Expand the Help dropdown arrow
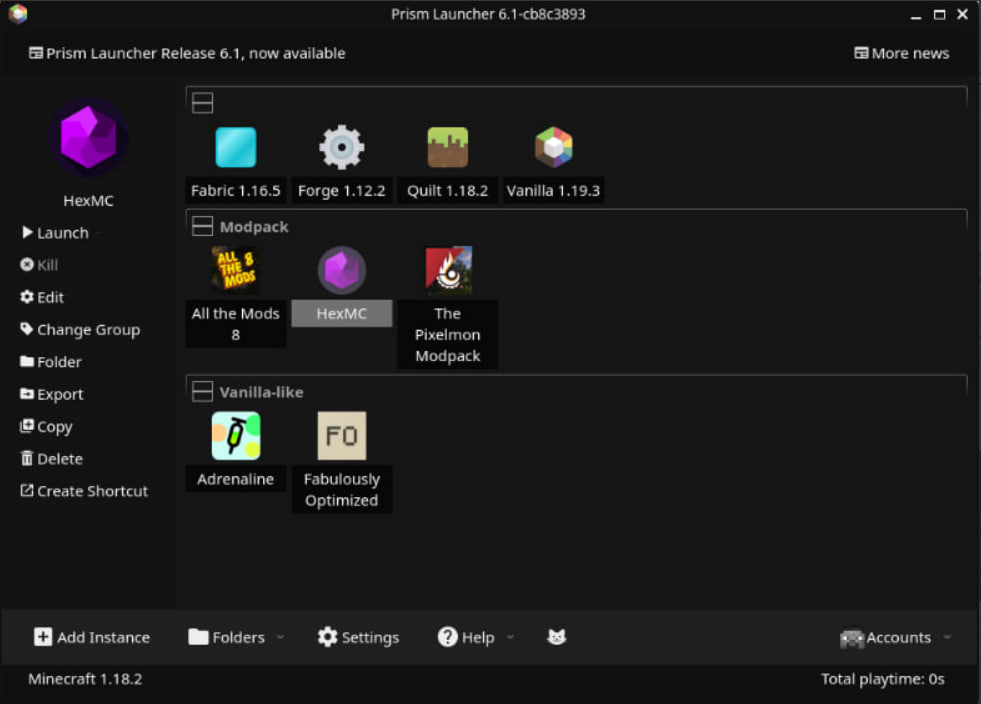 (511, 637)
